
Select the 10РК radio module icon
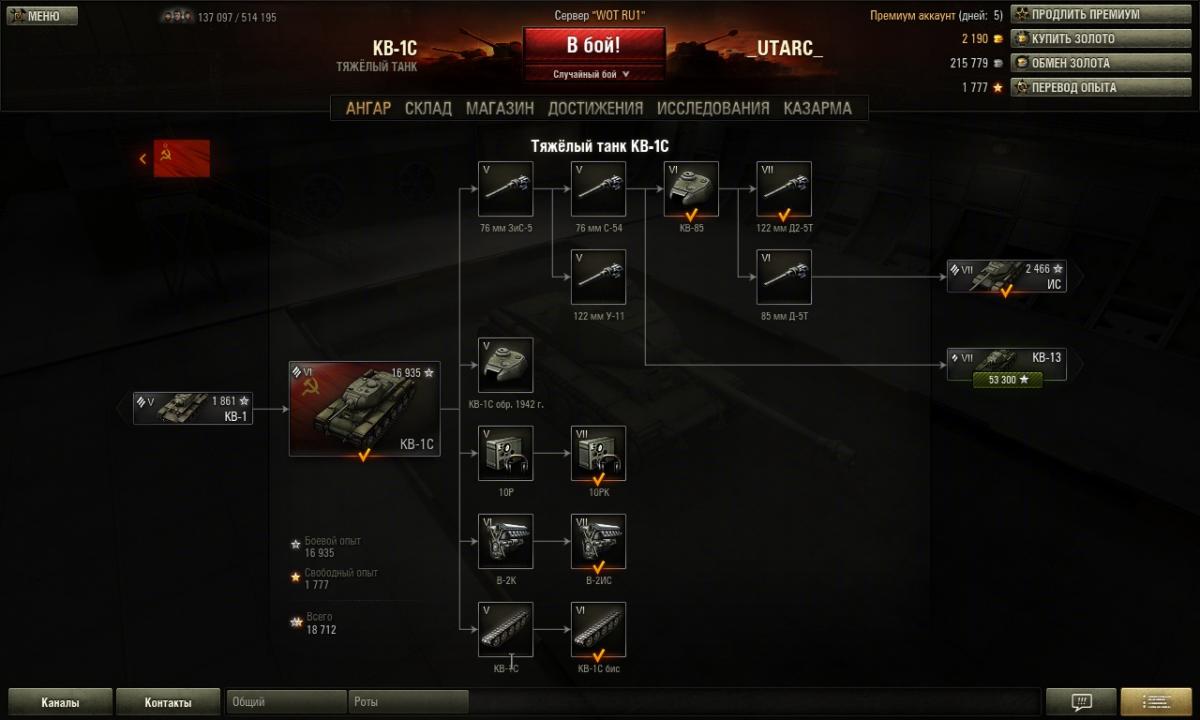coord(598,453)
